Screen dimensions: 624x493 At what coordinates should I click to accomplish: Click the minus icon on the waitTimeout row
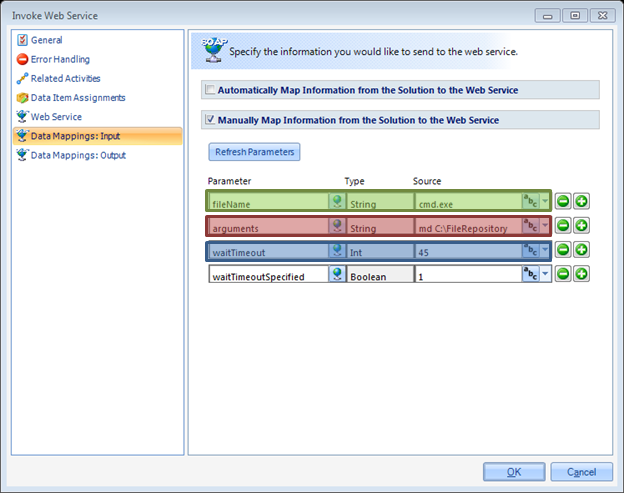563,250
